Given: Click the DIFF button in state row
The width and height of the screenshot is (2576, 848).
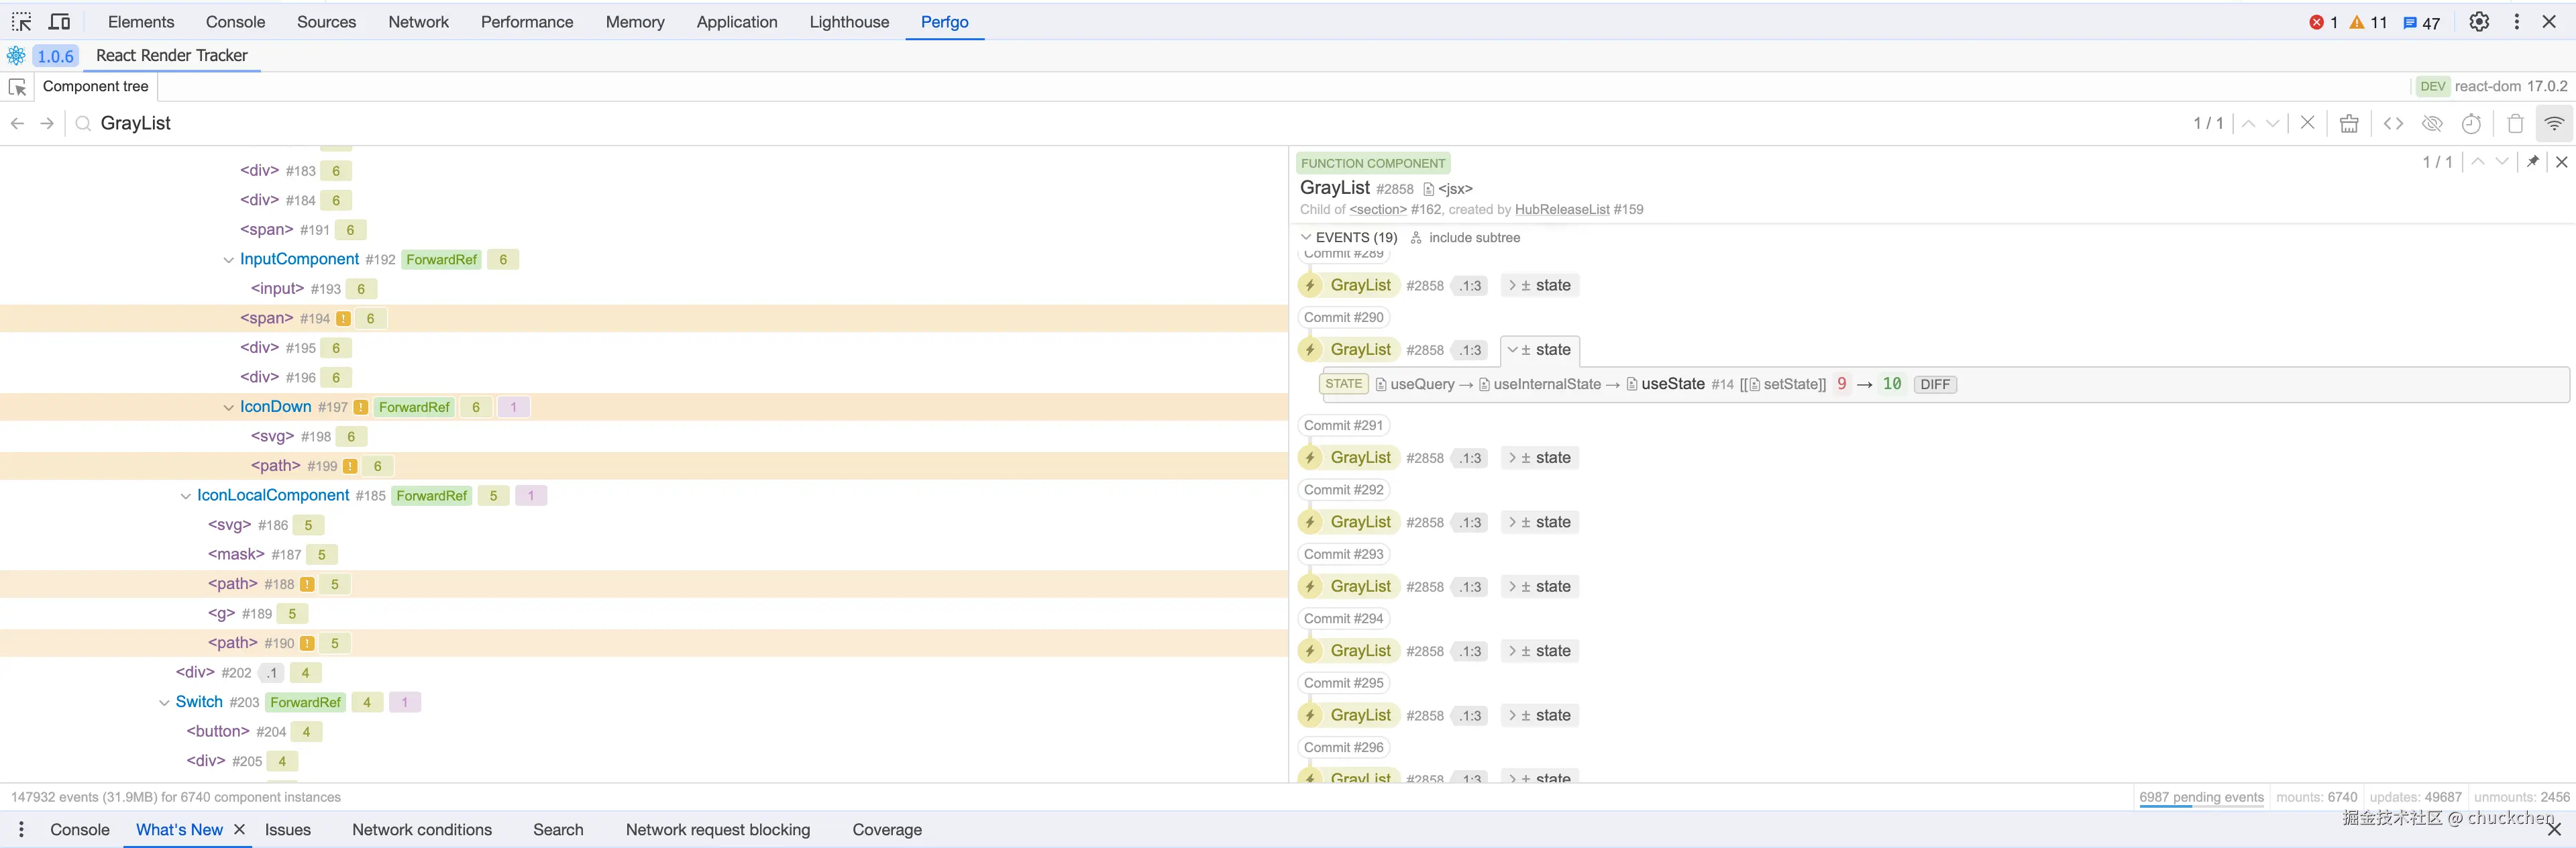Looking at the screenshot, I should click(1935, 385).
